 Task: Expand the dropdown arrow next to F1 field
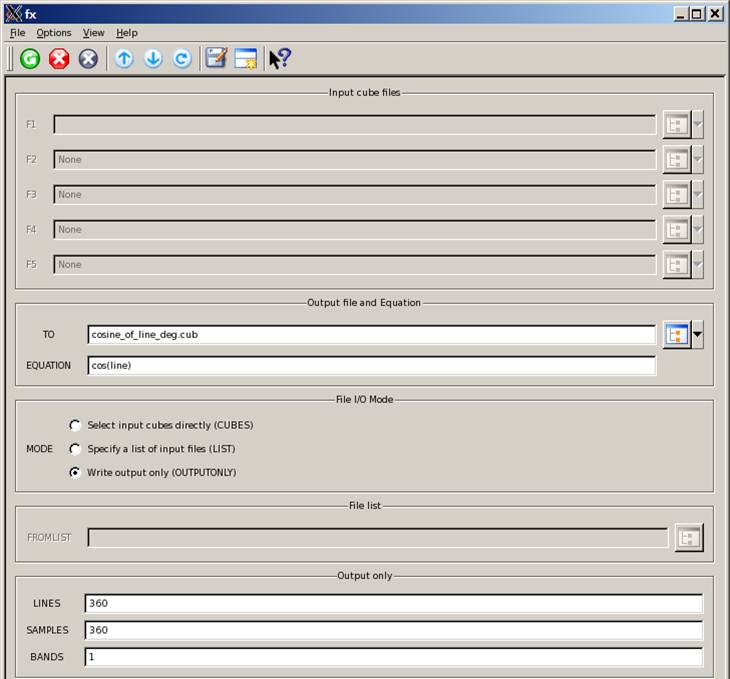(697, 125)
